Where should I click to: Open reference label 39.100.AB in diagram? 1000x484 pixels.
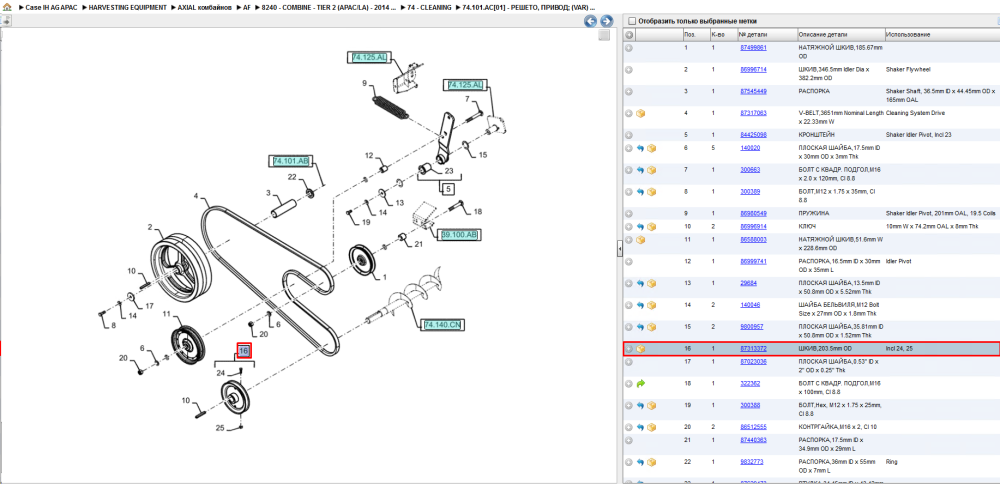(x=459, y=235)
